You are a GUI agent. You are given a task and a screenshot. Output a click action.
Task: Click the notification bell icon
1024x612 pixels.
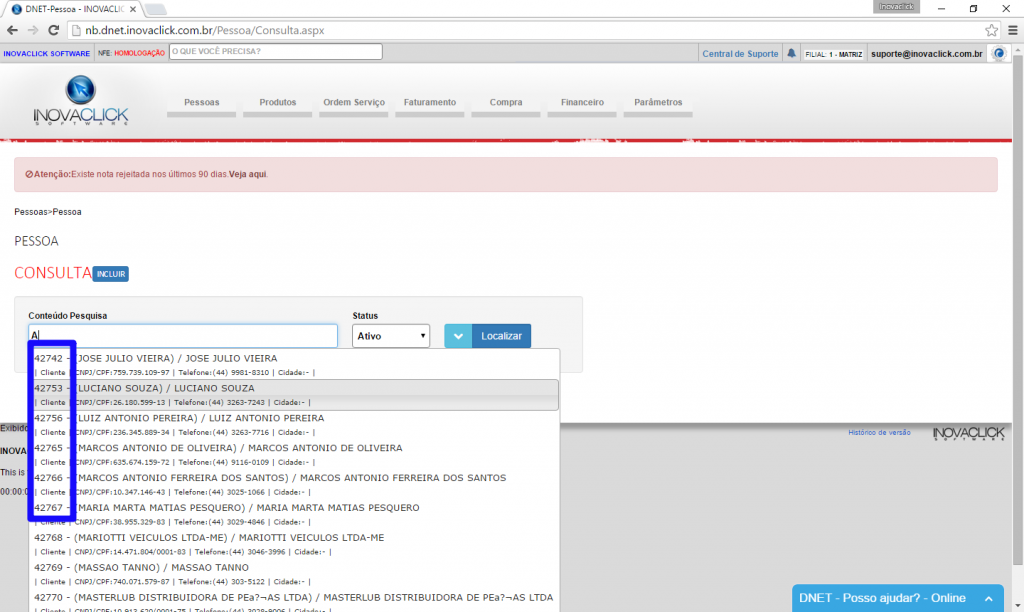(792, 53)
